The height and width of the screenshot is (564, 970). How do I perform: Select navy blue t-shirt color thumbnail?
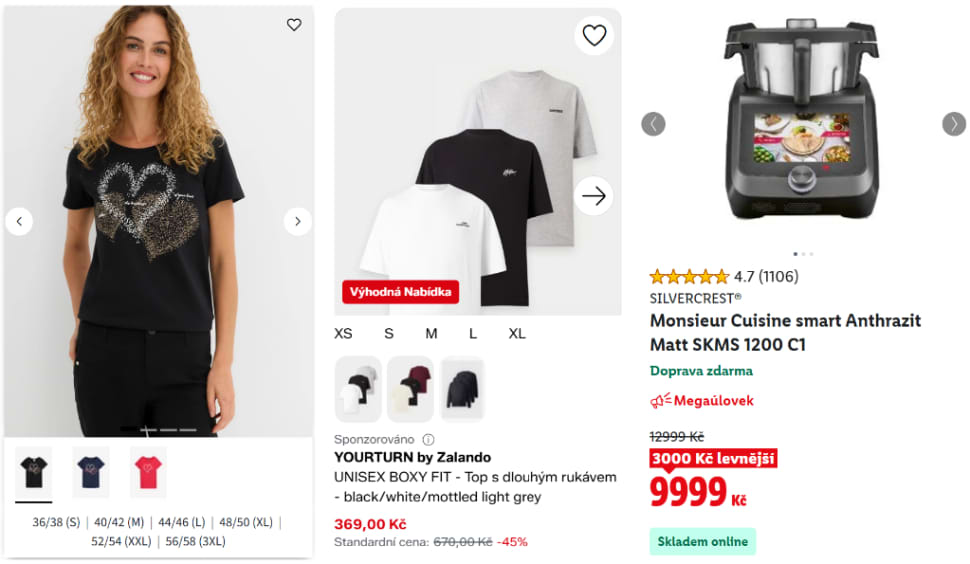pyautogui.click(x=91, y=472)
